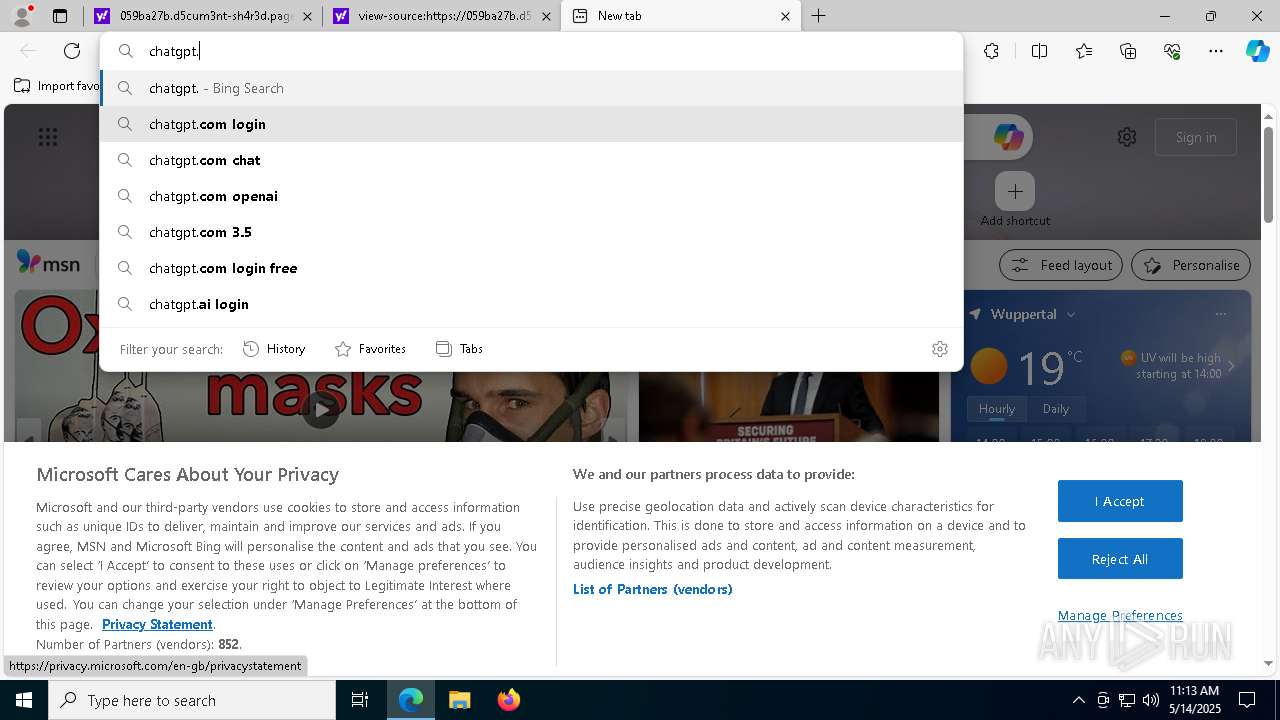This screenshot has height=720, width=1280.
Task: Open Split screen icon
Action: [x=1039, y=51]
